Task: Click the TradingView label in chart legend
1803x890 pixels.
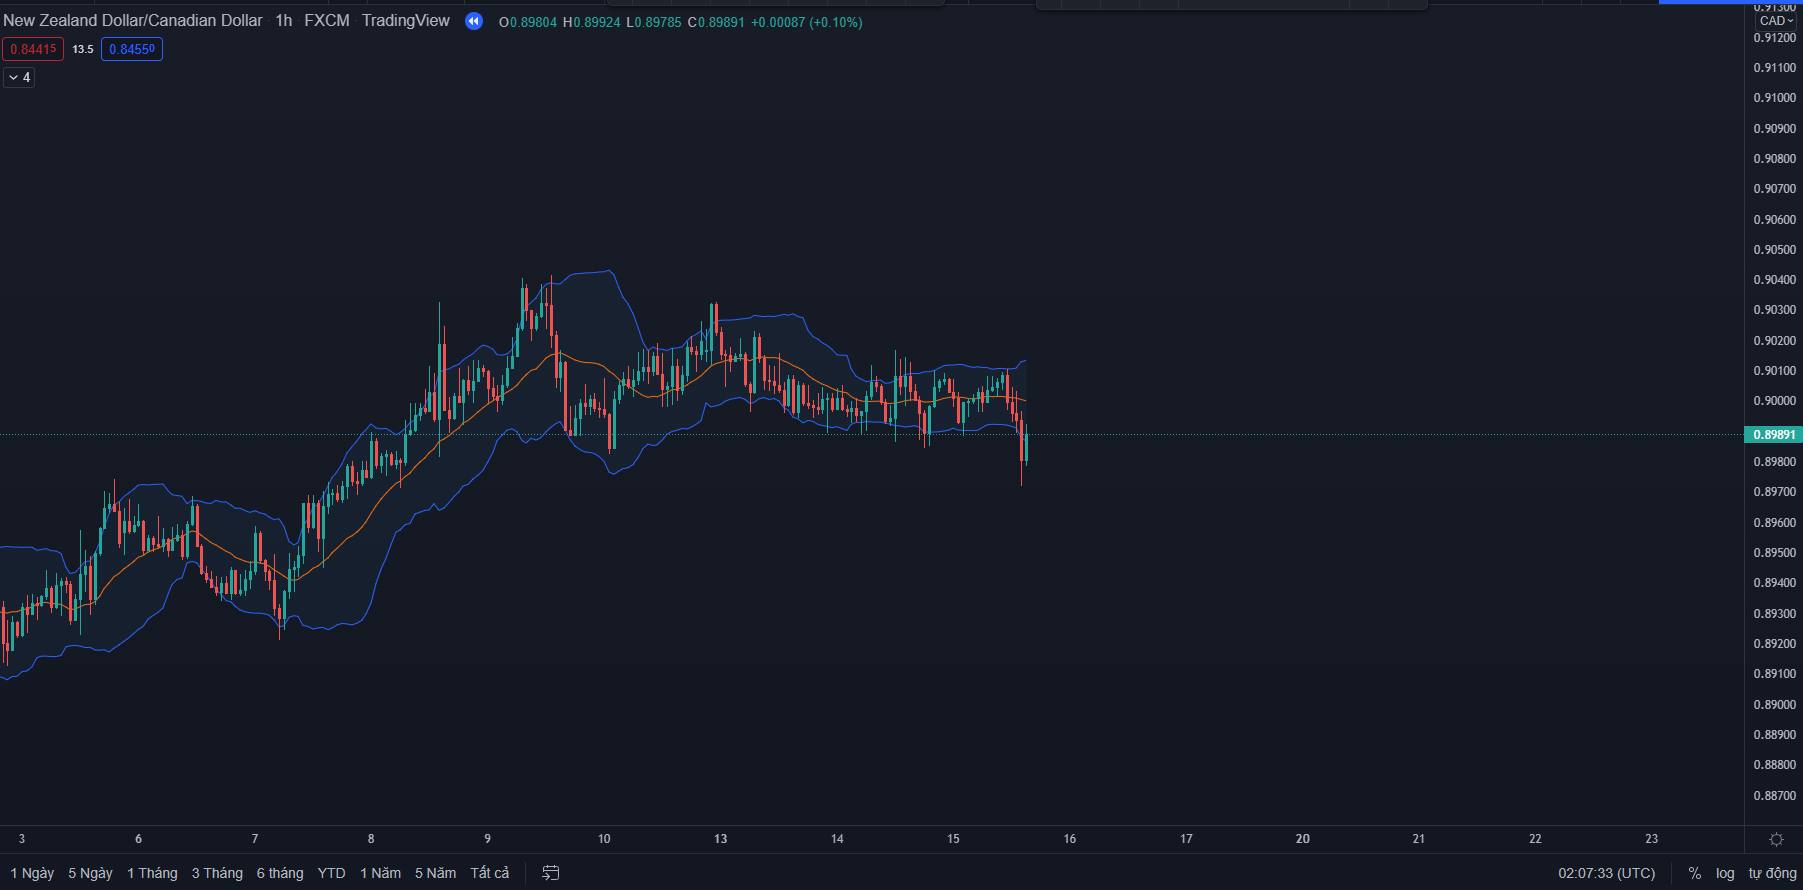Action: [406, 21]
